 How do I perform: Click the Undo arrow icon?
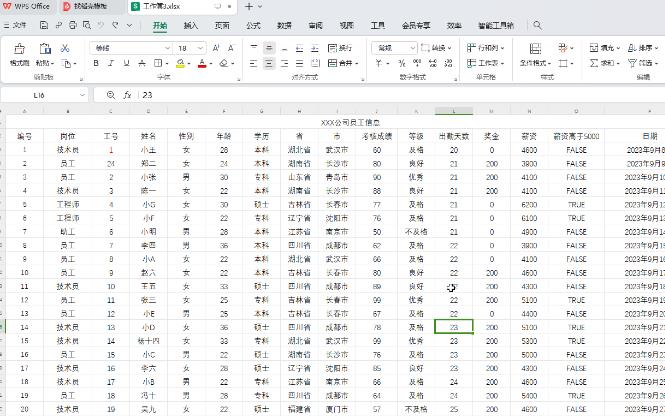101,25
